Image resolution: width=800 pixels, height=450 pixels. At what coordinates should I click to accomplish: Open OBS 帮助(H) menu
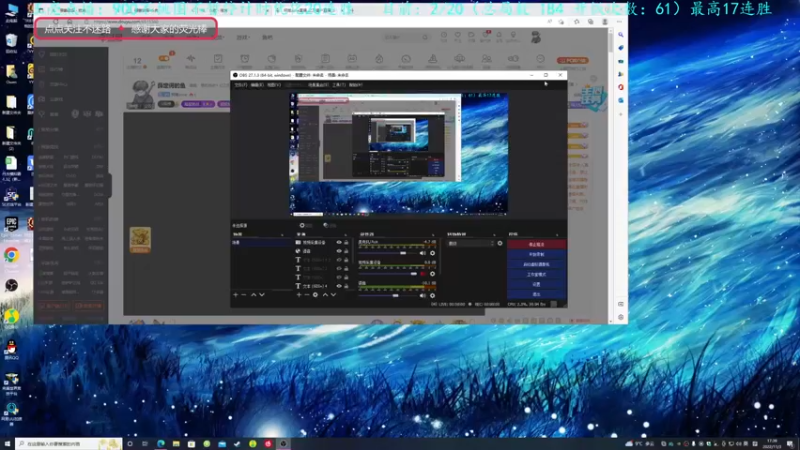356,85
